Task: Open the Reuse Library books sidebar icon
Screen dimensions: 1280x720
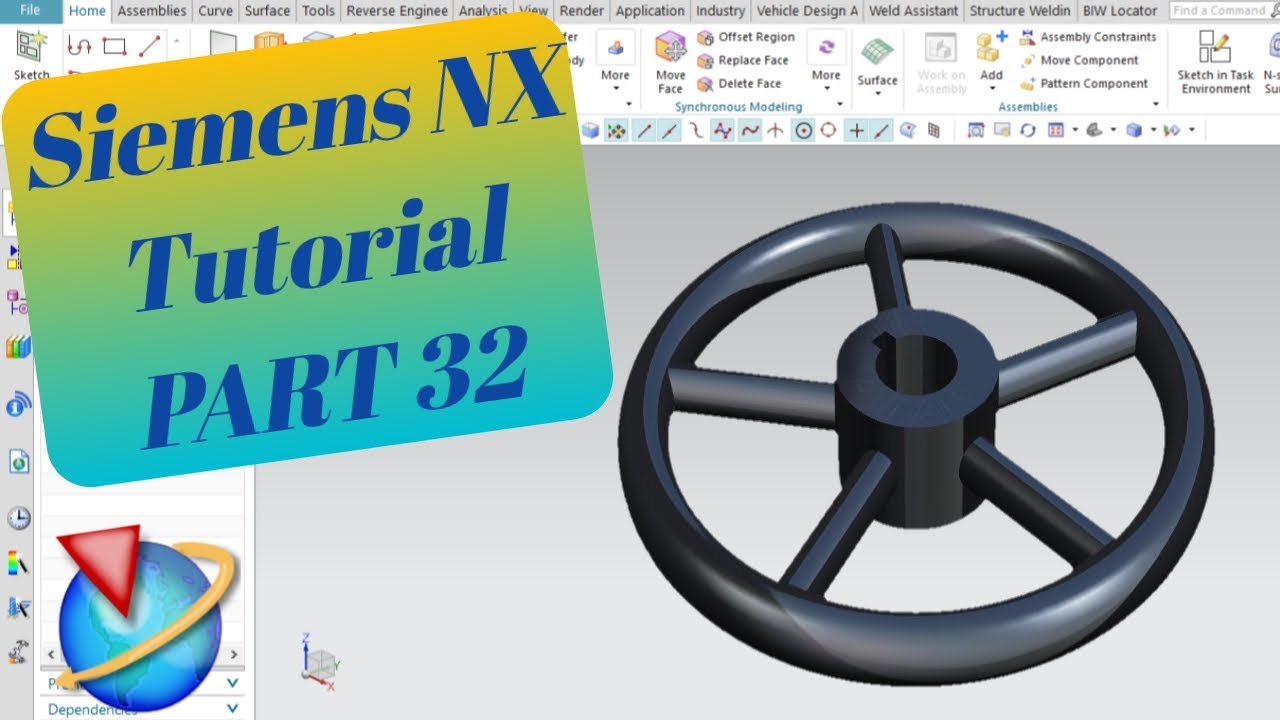Action: point(19,348)
